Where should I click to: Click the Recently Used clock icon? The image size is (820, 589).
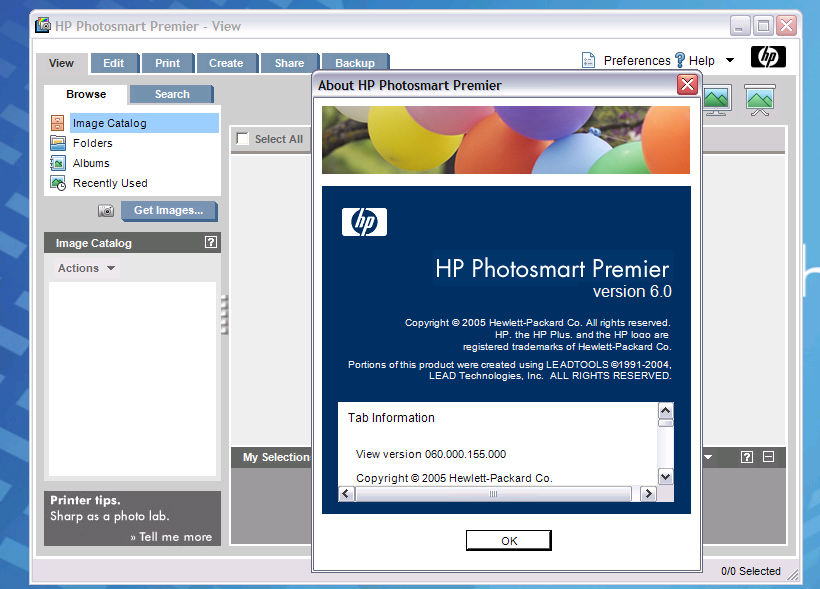pos(58,183)
